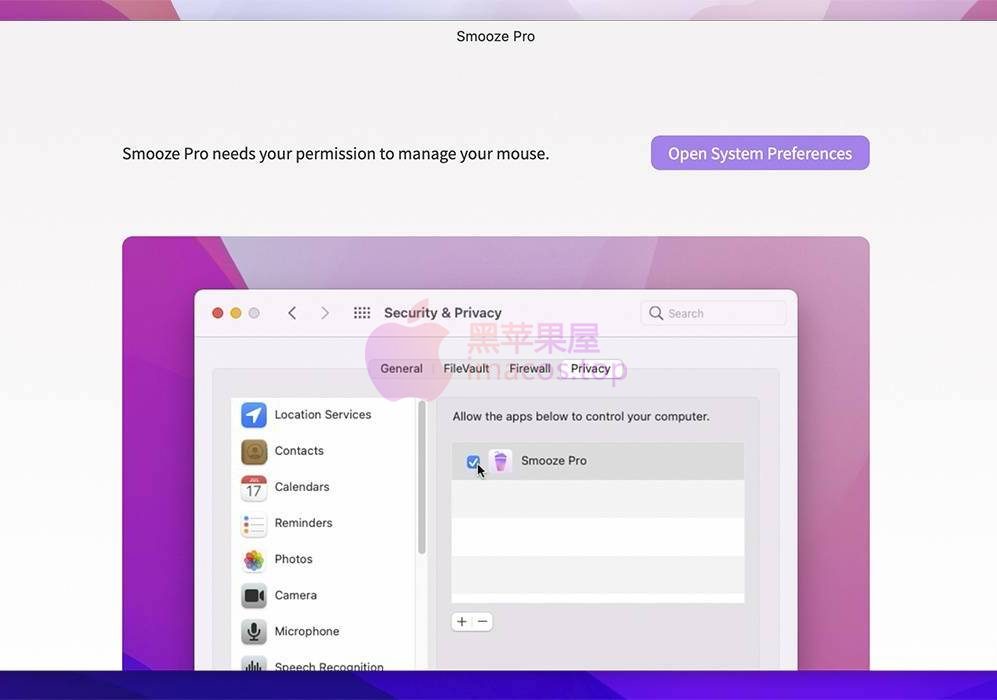997x700 pixels.
Task: Select the Contacts label
Action: (299, 451)
